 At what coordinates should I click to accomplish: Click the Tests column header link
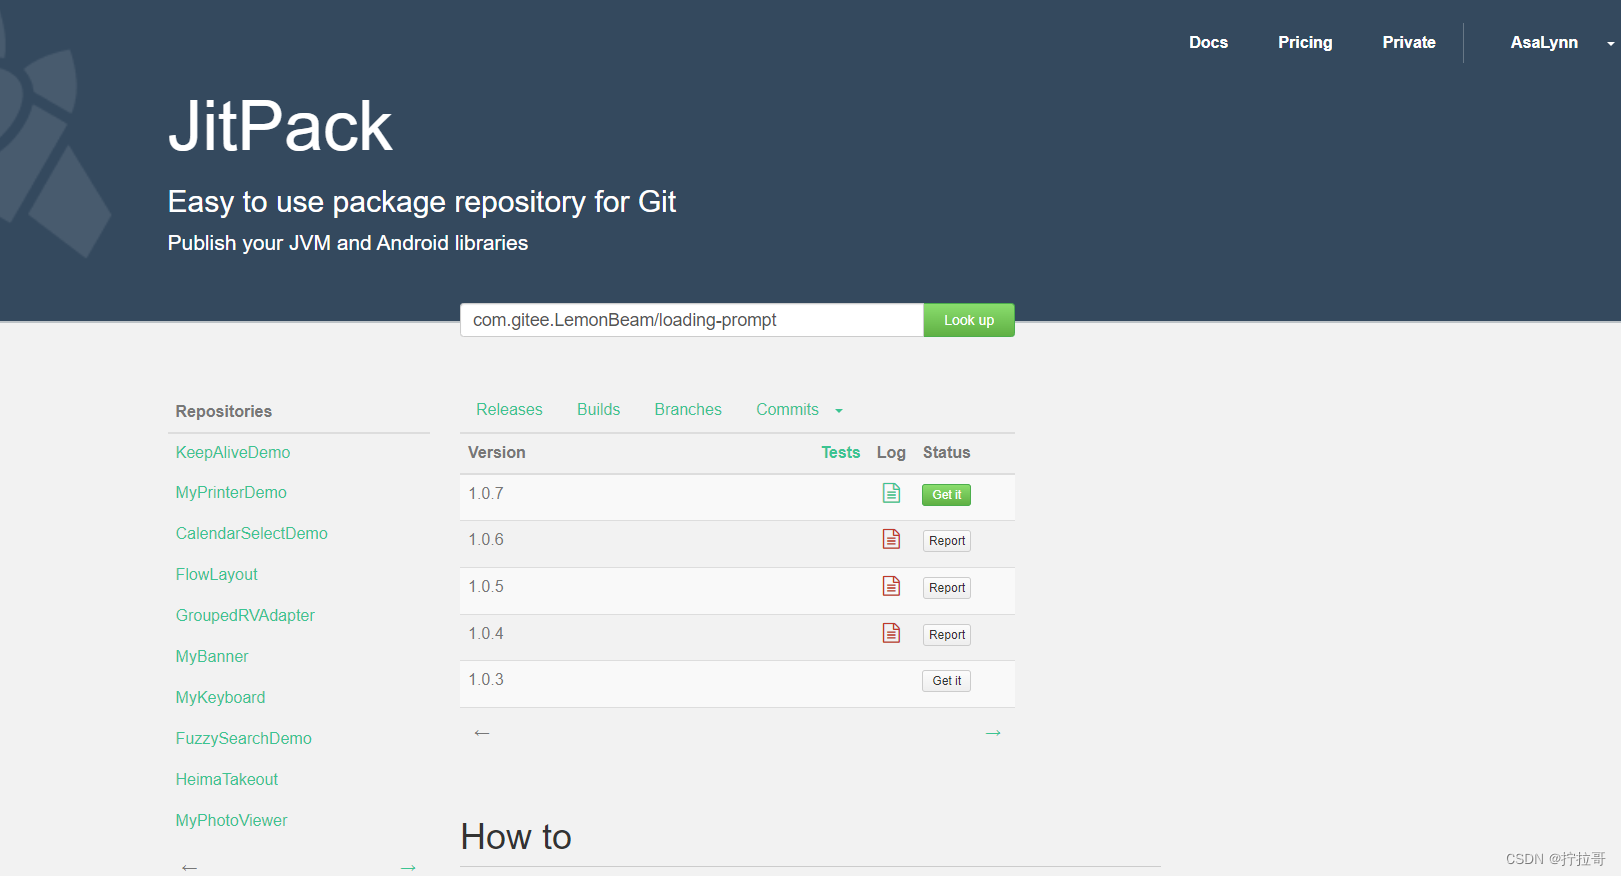[841, 452]
